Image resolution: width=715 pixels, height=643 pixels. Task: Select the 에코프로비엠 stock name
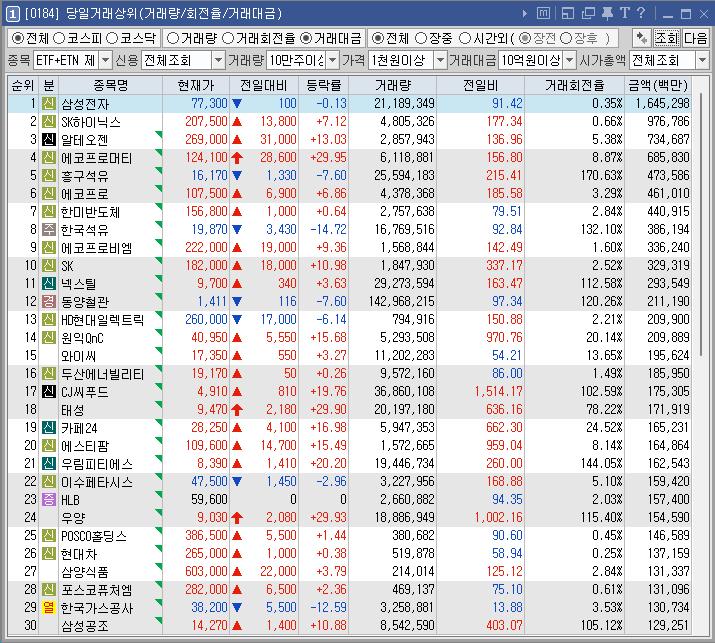pyautogui.click(x=97, y=248)
